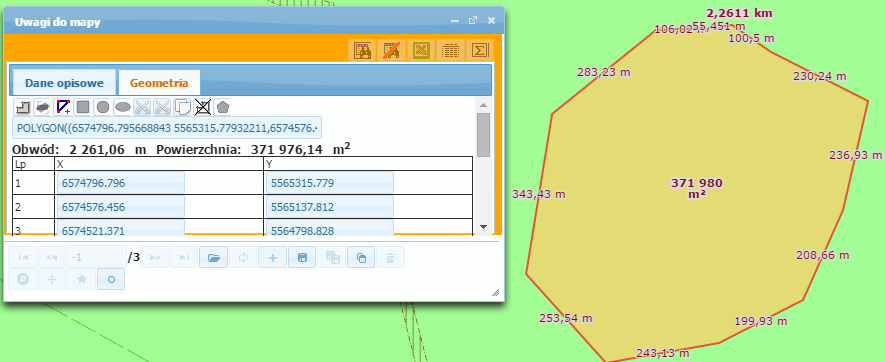Click the crossed-out square delete geometry icon
This screenshot has width=885, height=362.
coord(202,107)
